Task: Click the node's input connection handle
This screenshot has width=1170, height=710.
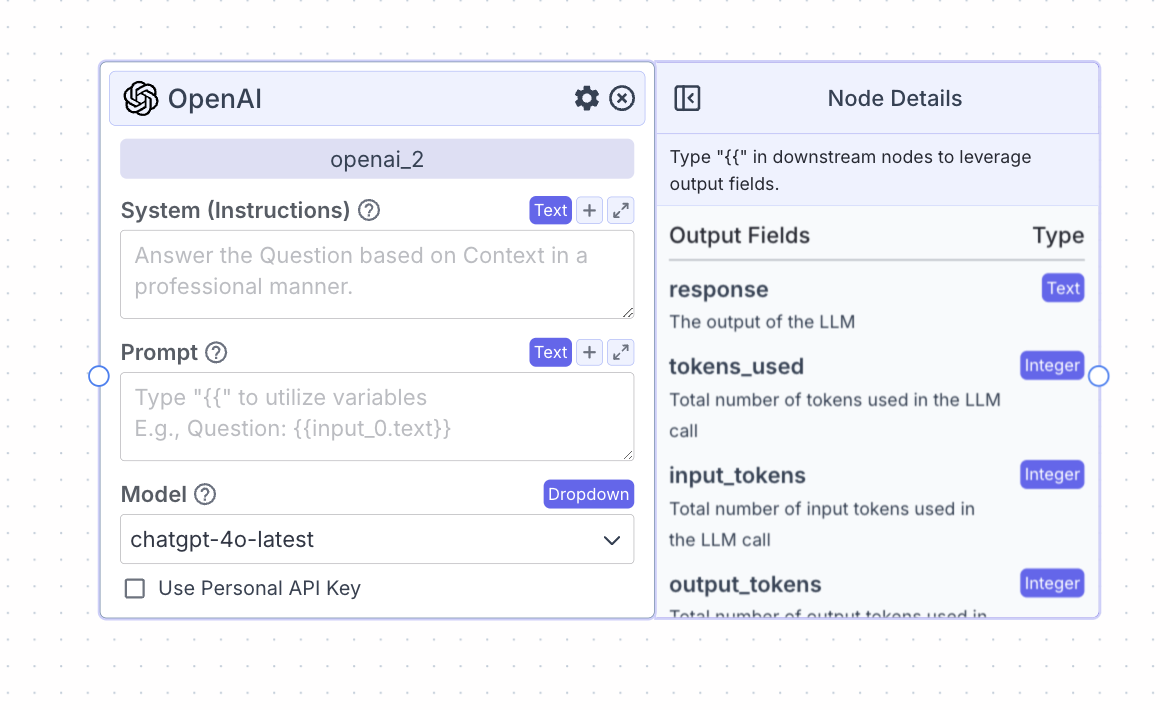Action: point(99,376)
